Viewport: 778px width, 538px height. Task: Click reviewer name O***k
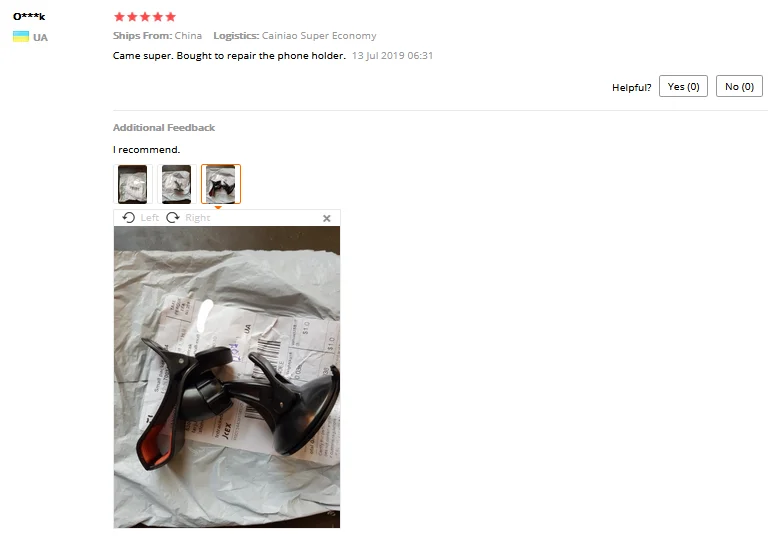[x=29, y=16]
